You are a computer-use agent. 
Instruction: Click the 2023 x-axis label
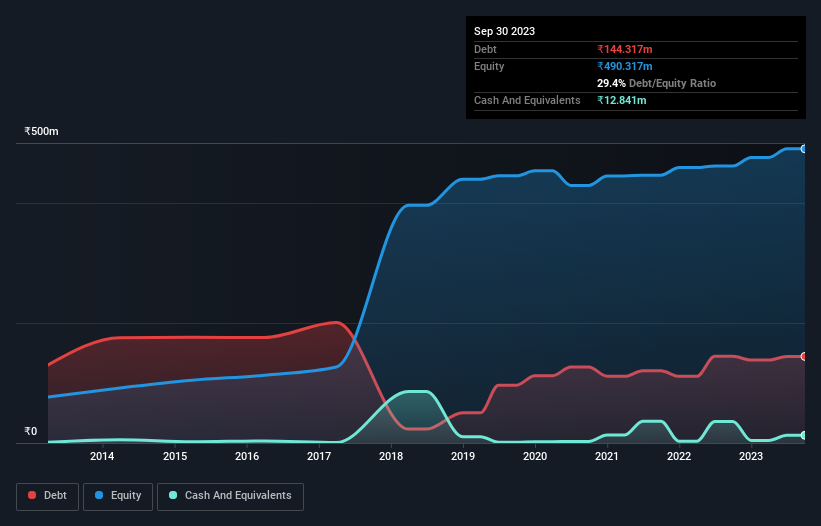point(751,456)
